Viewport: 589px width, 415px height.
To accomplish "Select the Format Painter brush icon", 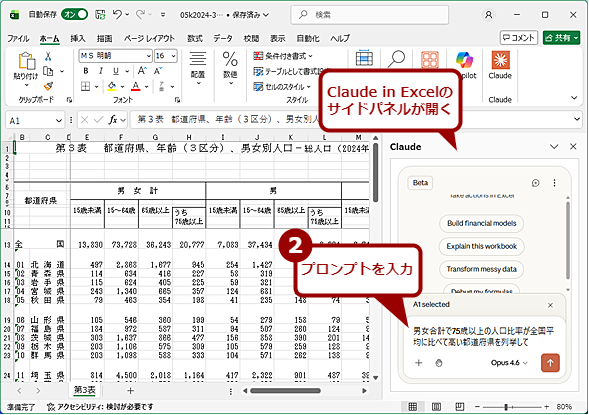I will point(48,86).
